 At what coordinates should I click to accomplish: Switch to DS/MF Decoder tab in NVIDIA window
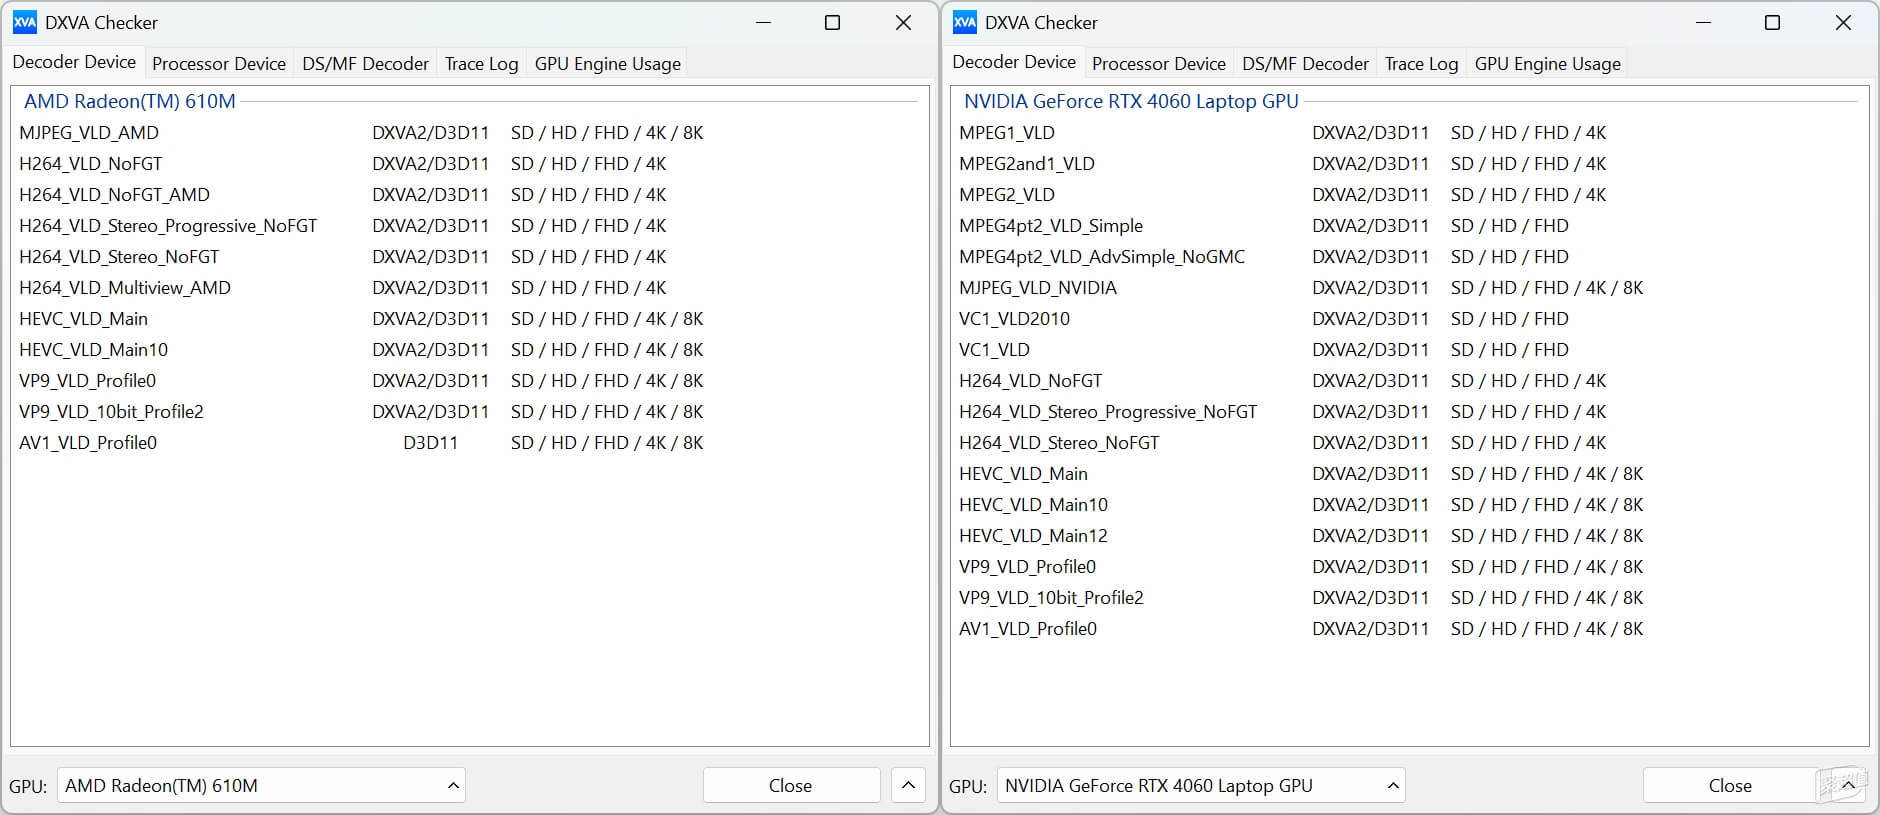click(x=1305, y=63)
